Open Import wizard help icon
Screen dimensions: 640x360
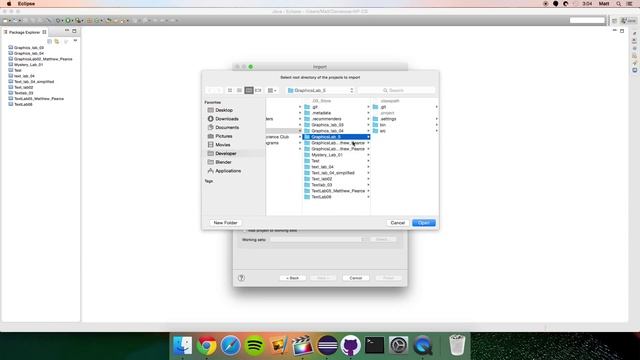tap(241, 278)
